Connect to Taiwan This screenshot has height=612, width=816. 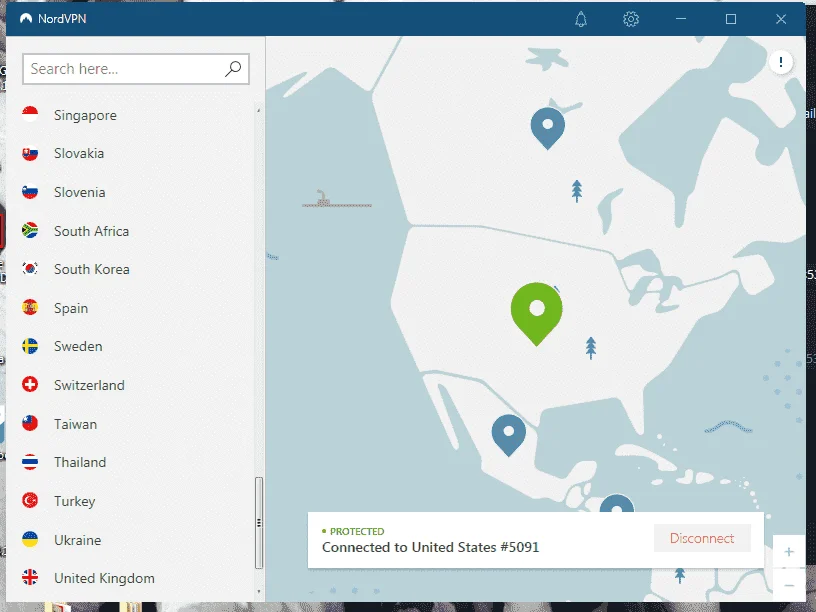75,424
